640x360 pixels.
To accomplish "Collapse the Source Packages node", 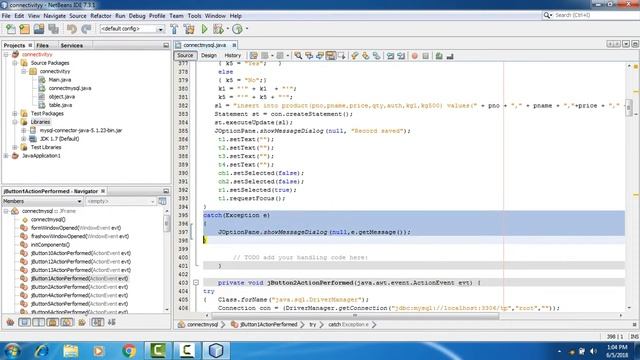I will 15,63.
